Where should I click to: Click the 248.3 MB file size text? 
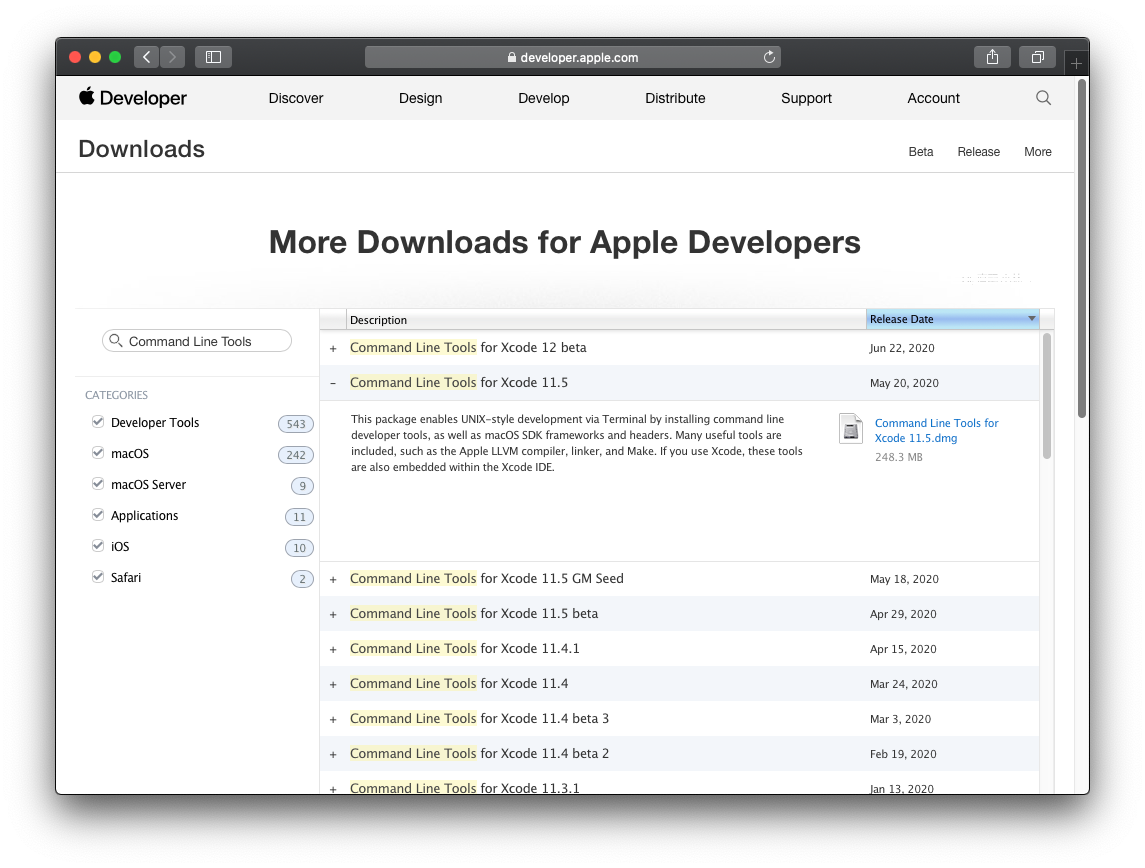(899, 457)
